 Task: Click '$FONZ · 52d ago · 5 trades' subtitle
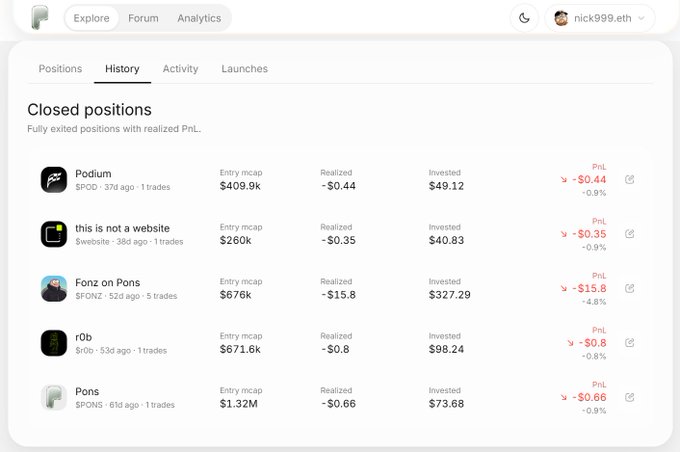(126, 296)
